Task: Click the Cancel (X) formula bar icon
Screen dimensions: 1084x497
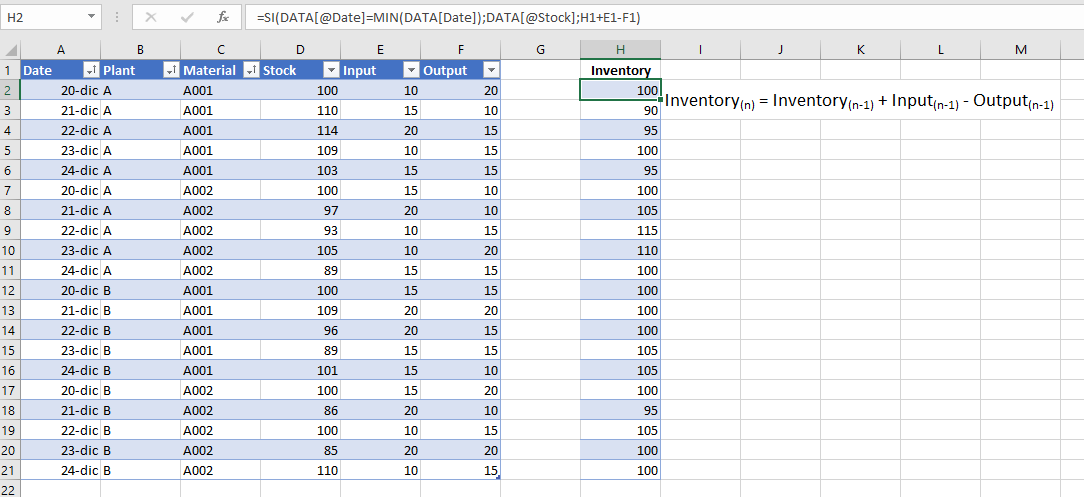Action: 150,17
